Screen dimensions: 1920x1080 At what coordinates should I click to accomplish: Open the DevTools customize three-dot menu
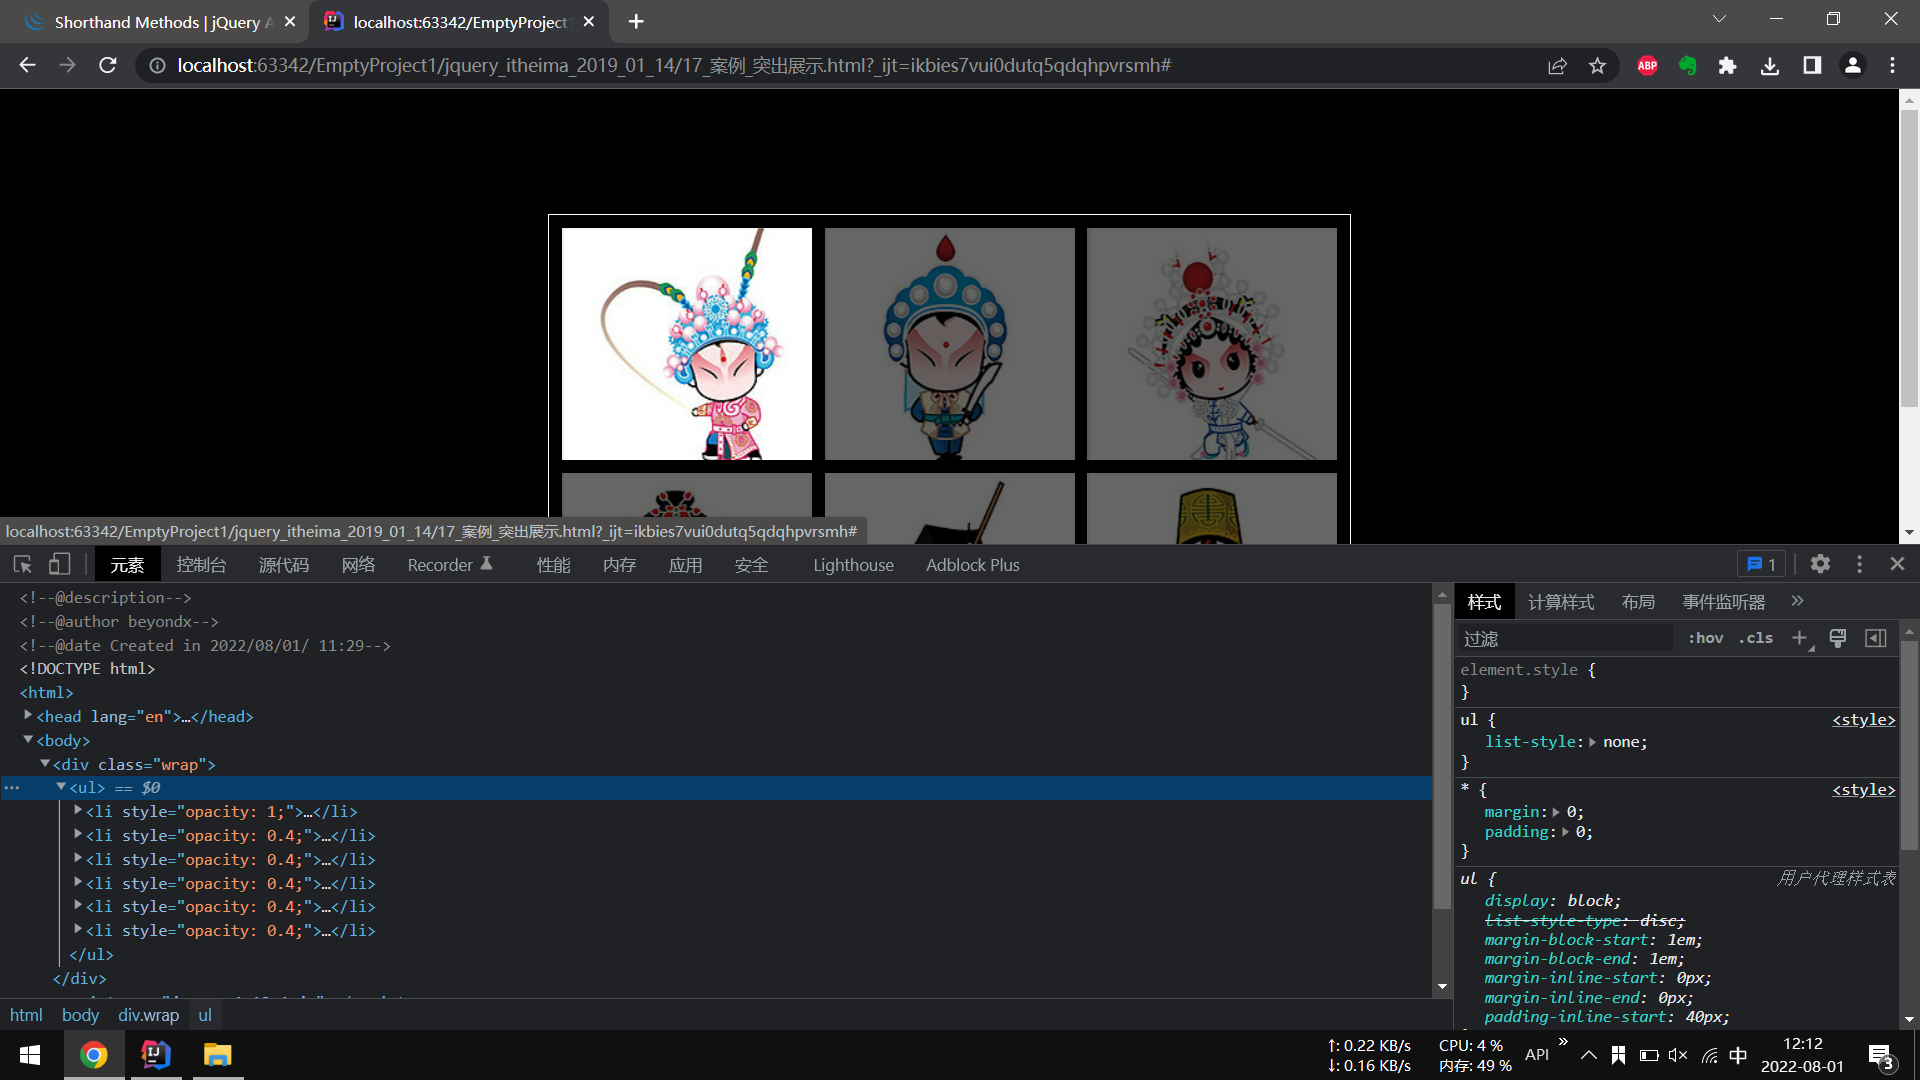(x=1859, y=564)
